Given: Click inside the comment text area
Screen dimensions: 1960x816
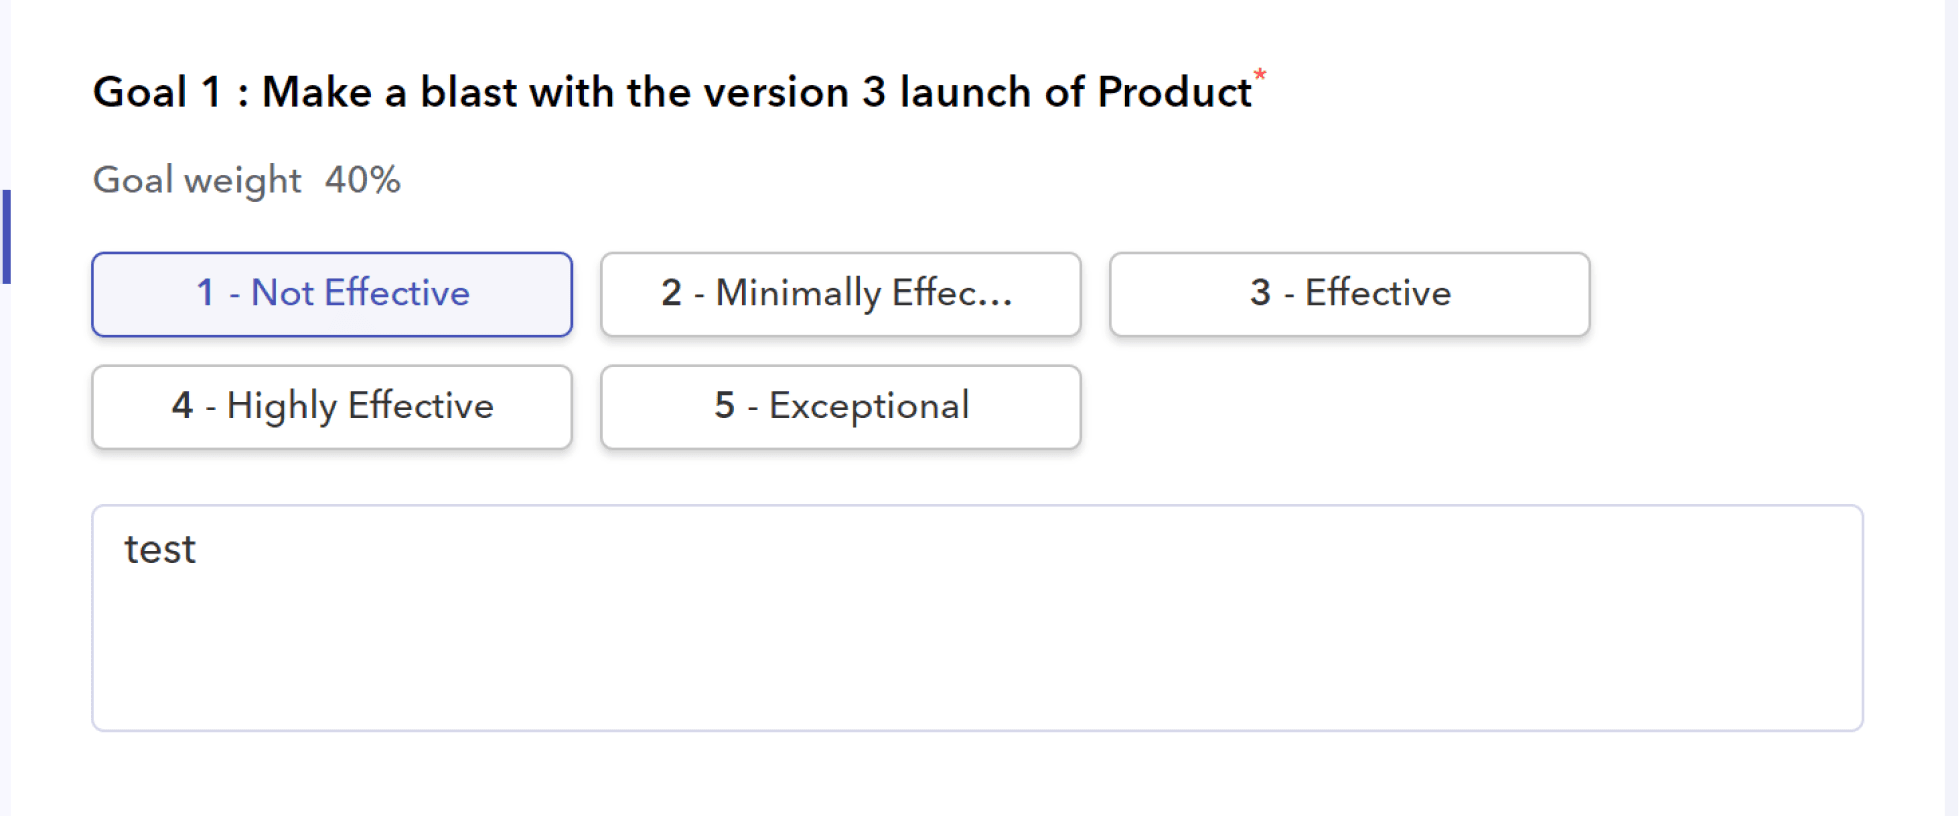Looking at the screenshot, I should pos(977,618).
